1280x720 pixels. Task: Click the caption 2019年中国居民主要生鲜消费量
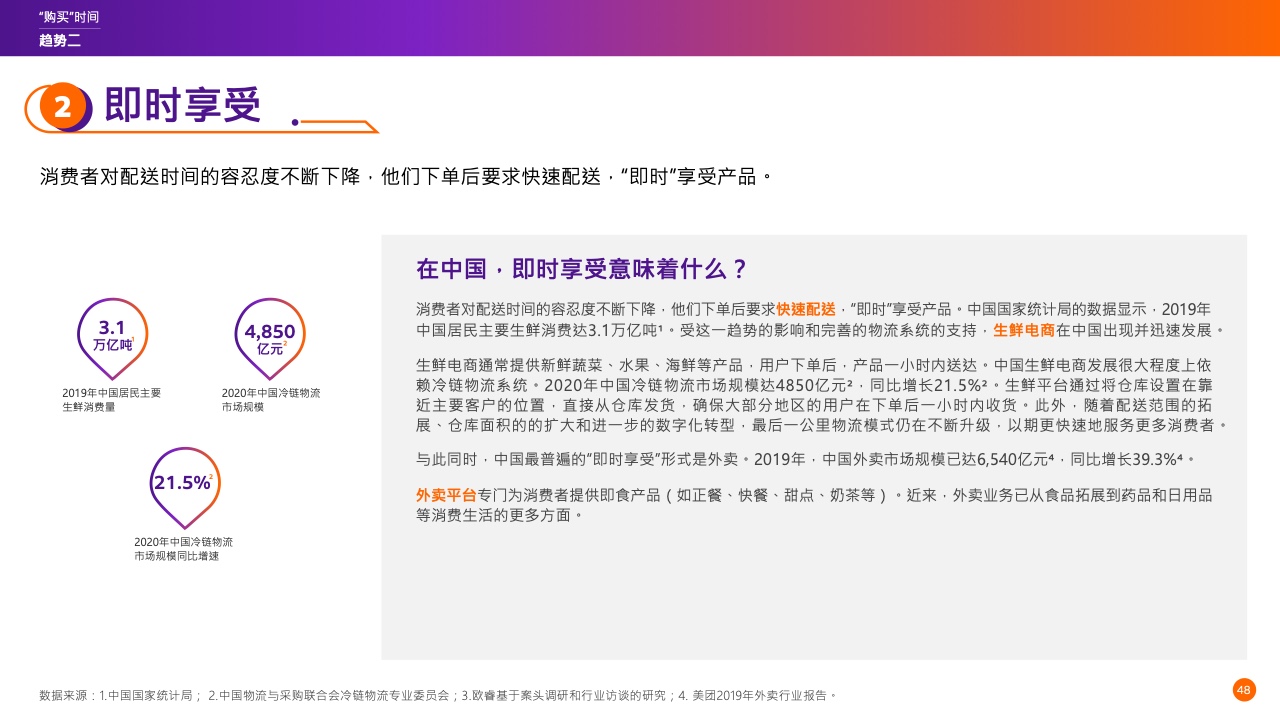[x=111, y=400]
